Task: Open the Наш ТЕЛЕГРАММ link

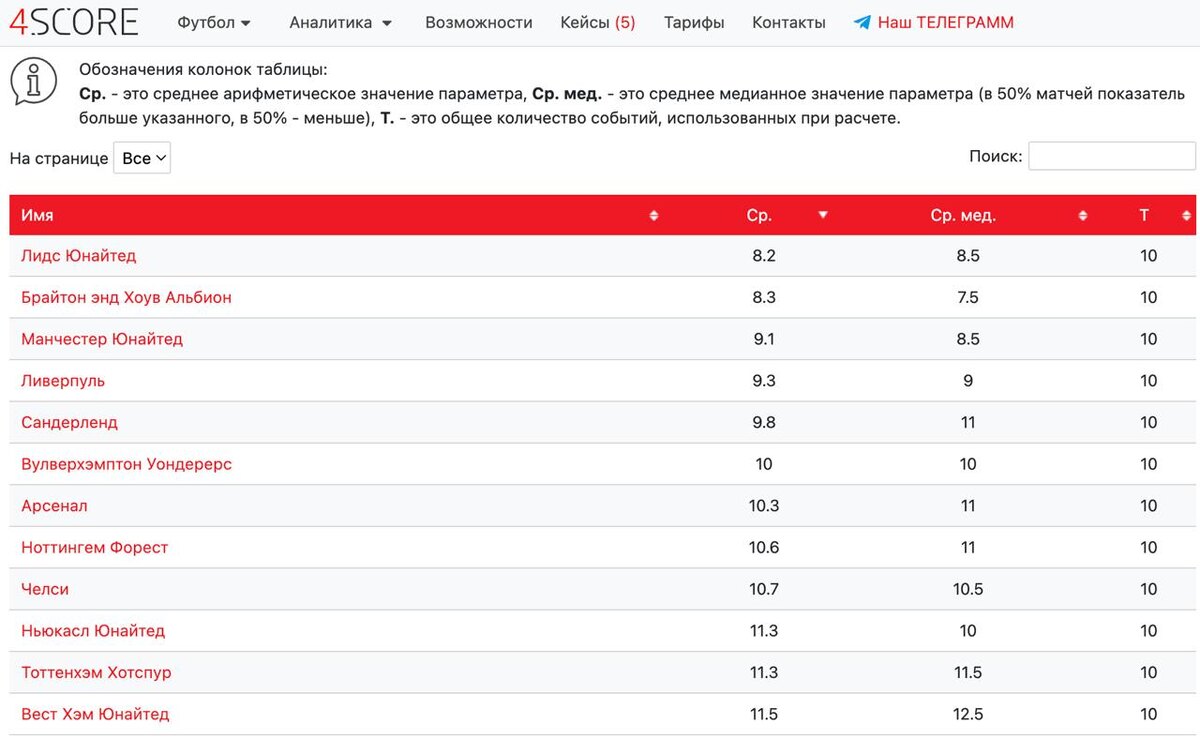Action: point(945,22)
